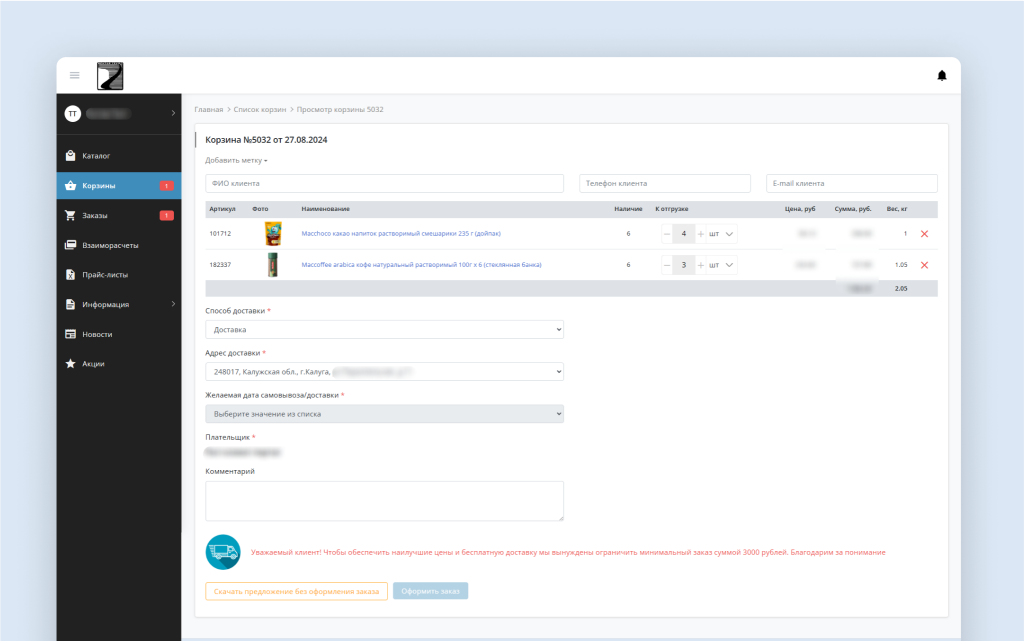This screenshot has width=1024, height=641.
Task: Click the company logo in header
Action: [x=110, y=76]
